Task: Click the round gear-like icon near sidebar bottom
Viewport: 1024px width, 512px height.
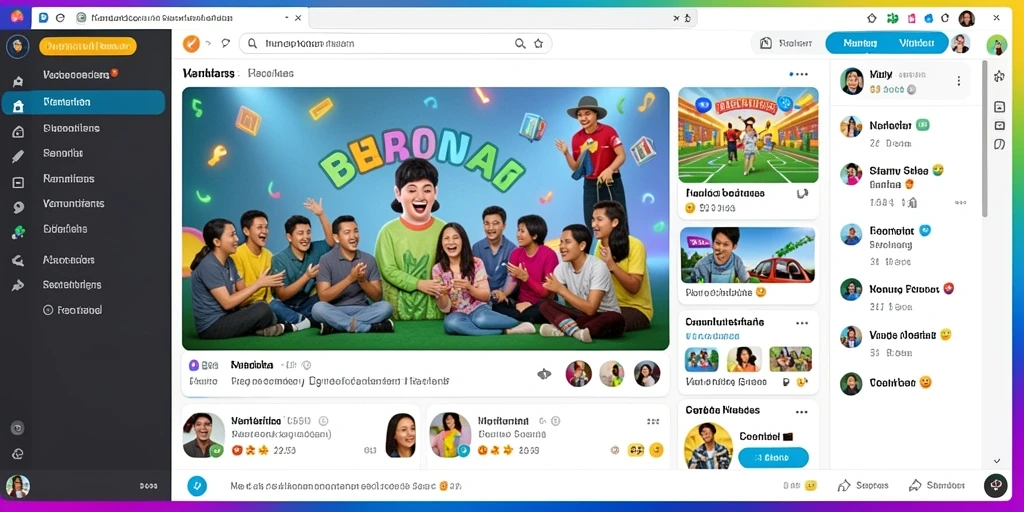Action: click(18, 428)
